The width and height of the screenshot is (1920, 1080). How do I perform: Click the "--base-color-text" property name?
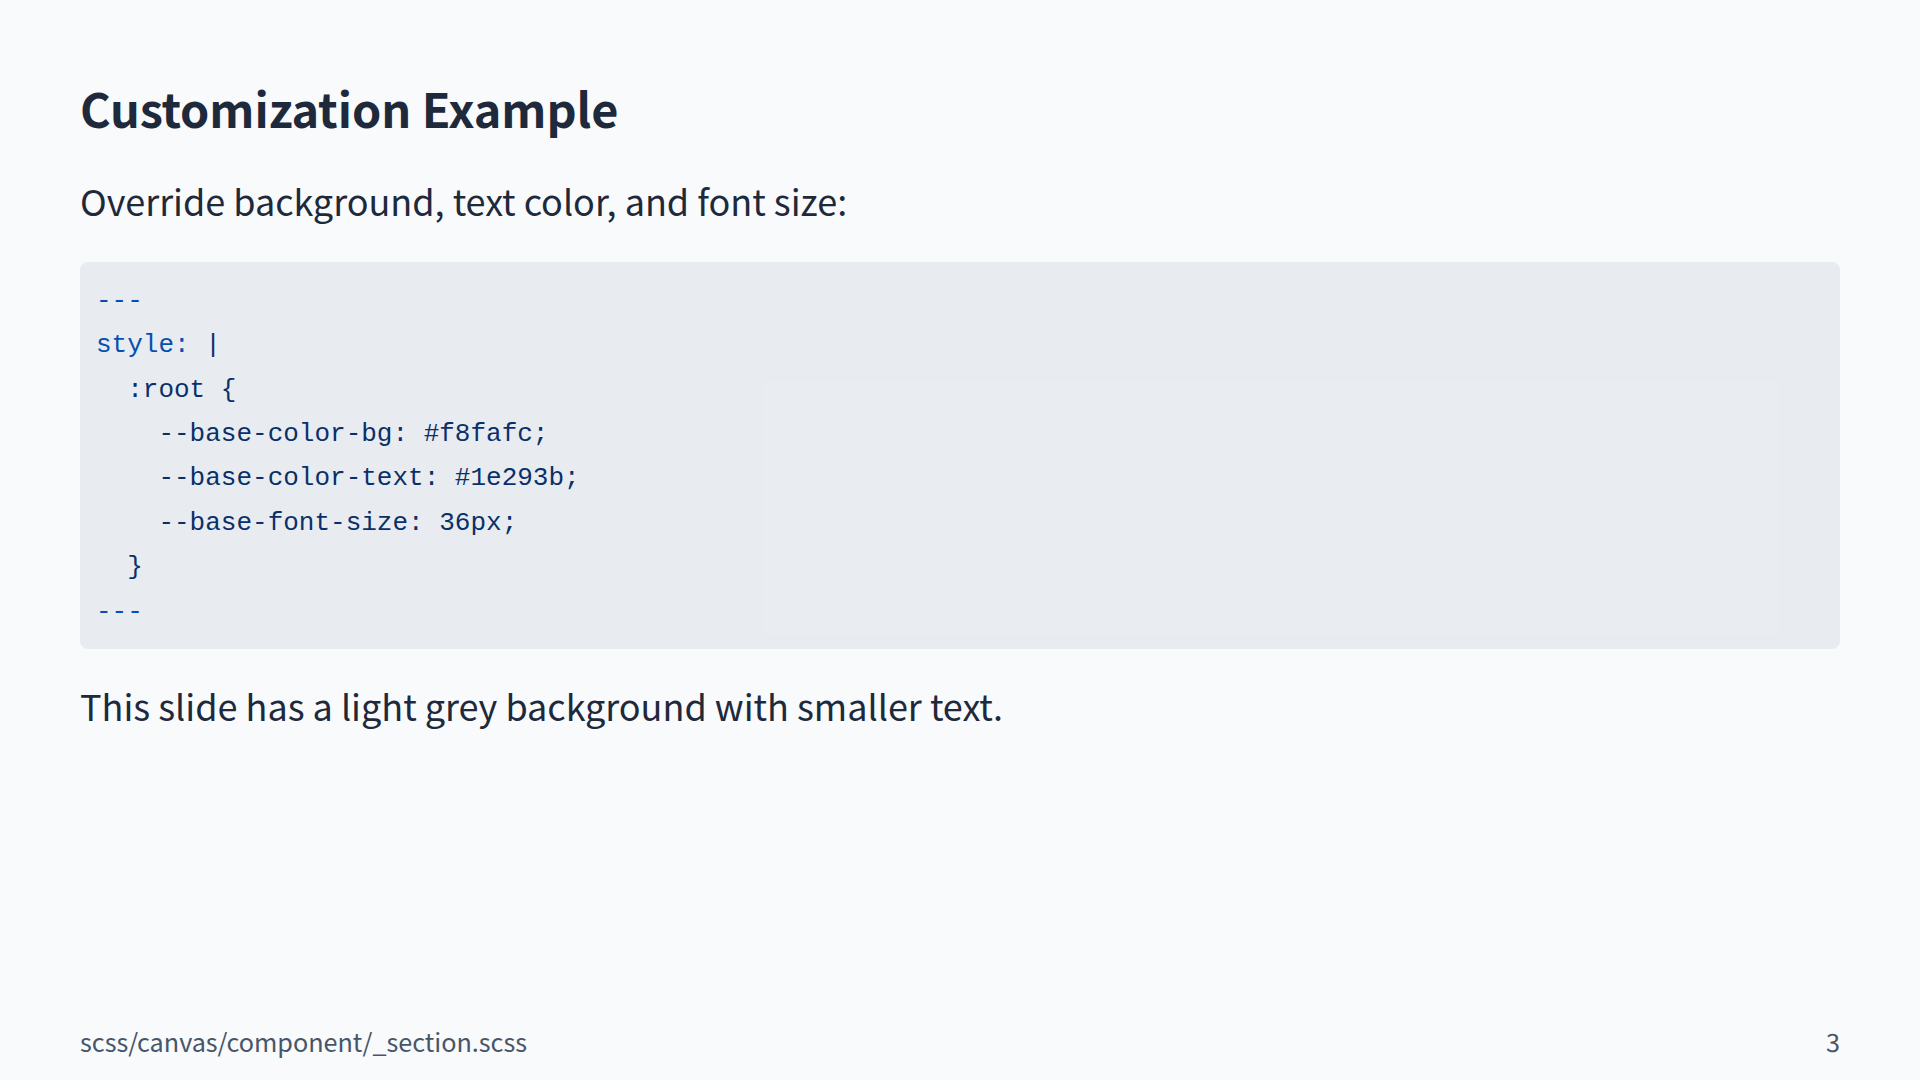point(291,477)
